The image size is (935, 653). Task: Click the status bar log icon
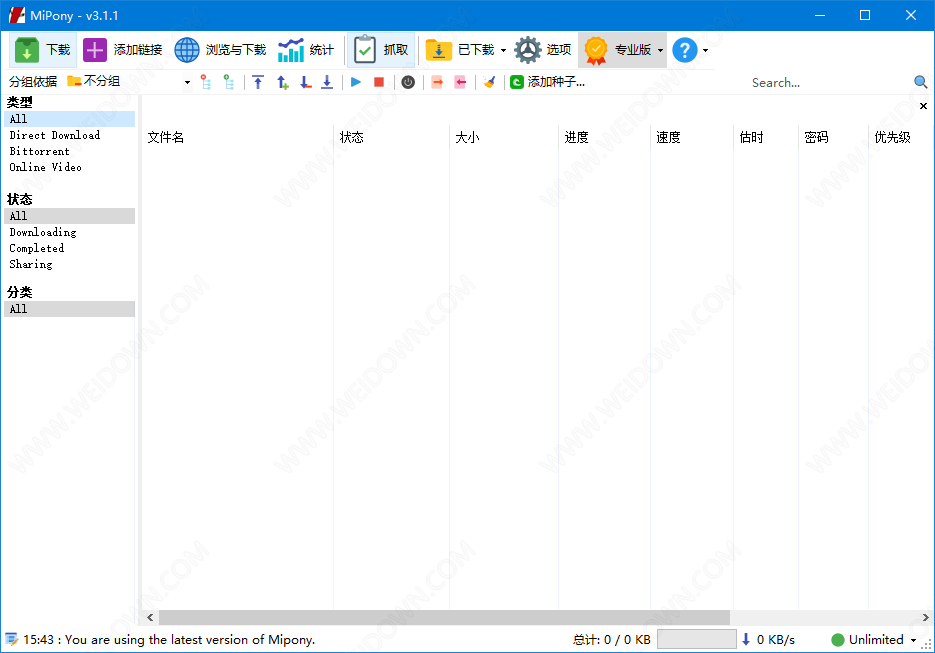point(11,640)
